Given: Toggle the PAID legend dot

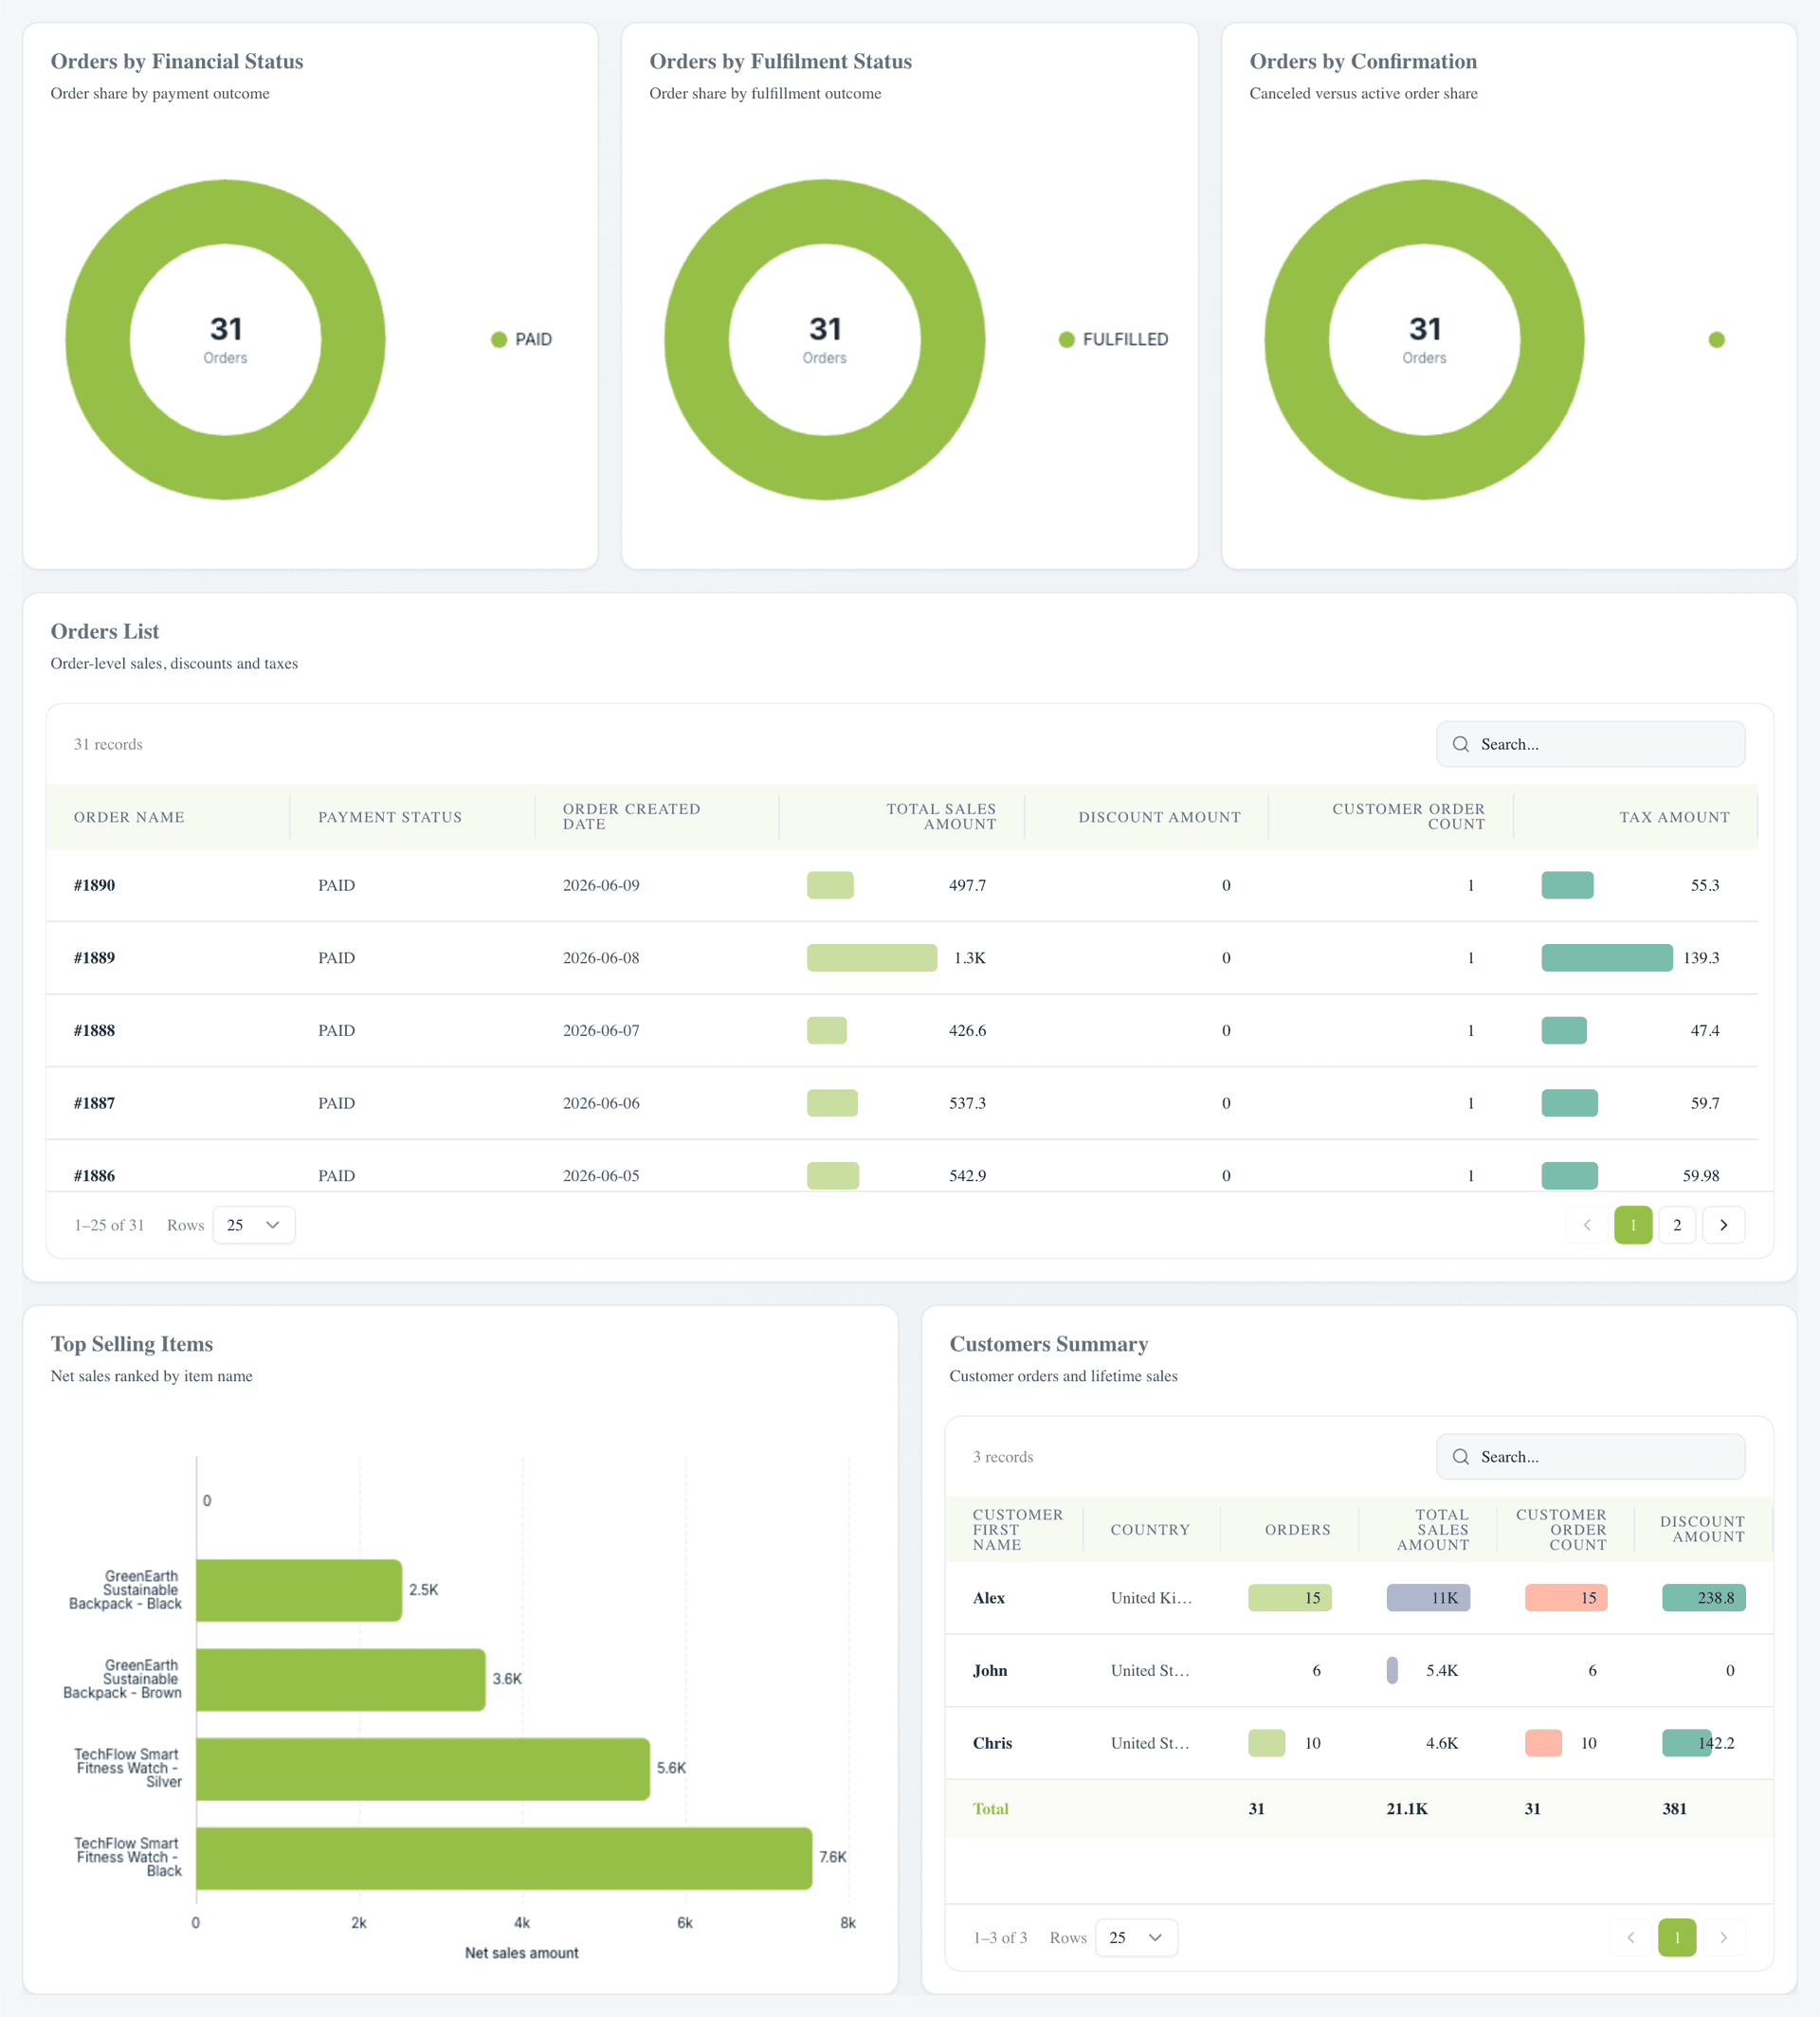Looking at the screenshot, I should coord(499,340).
